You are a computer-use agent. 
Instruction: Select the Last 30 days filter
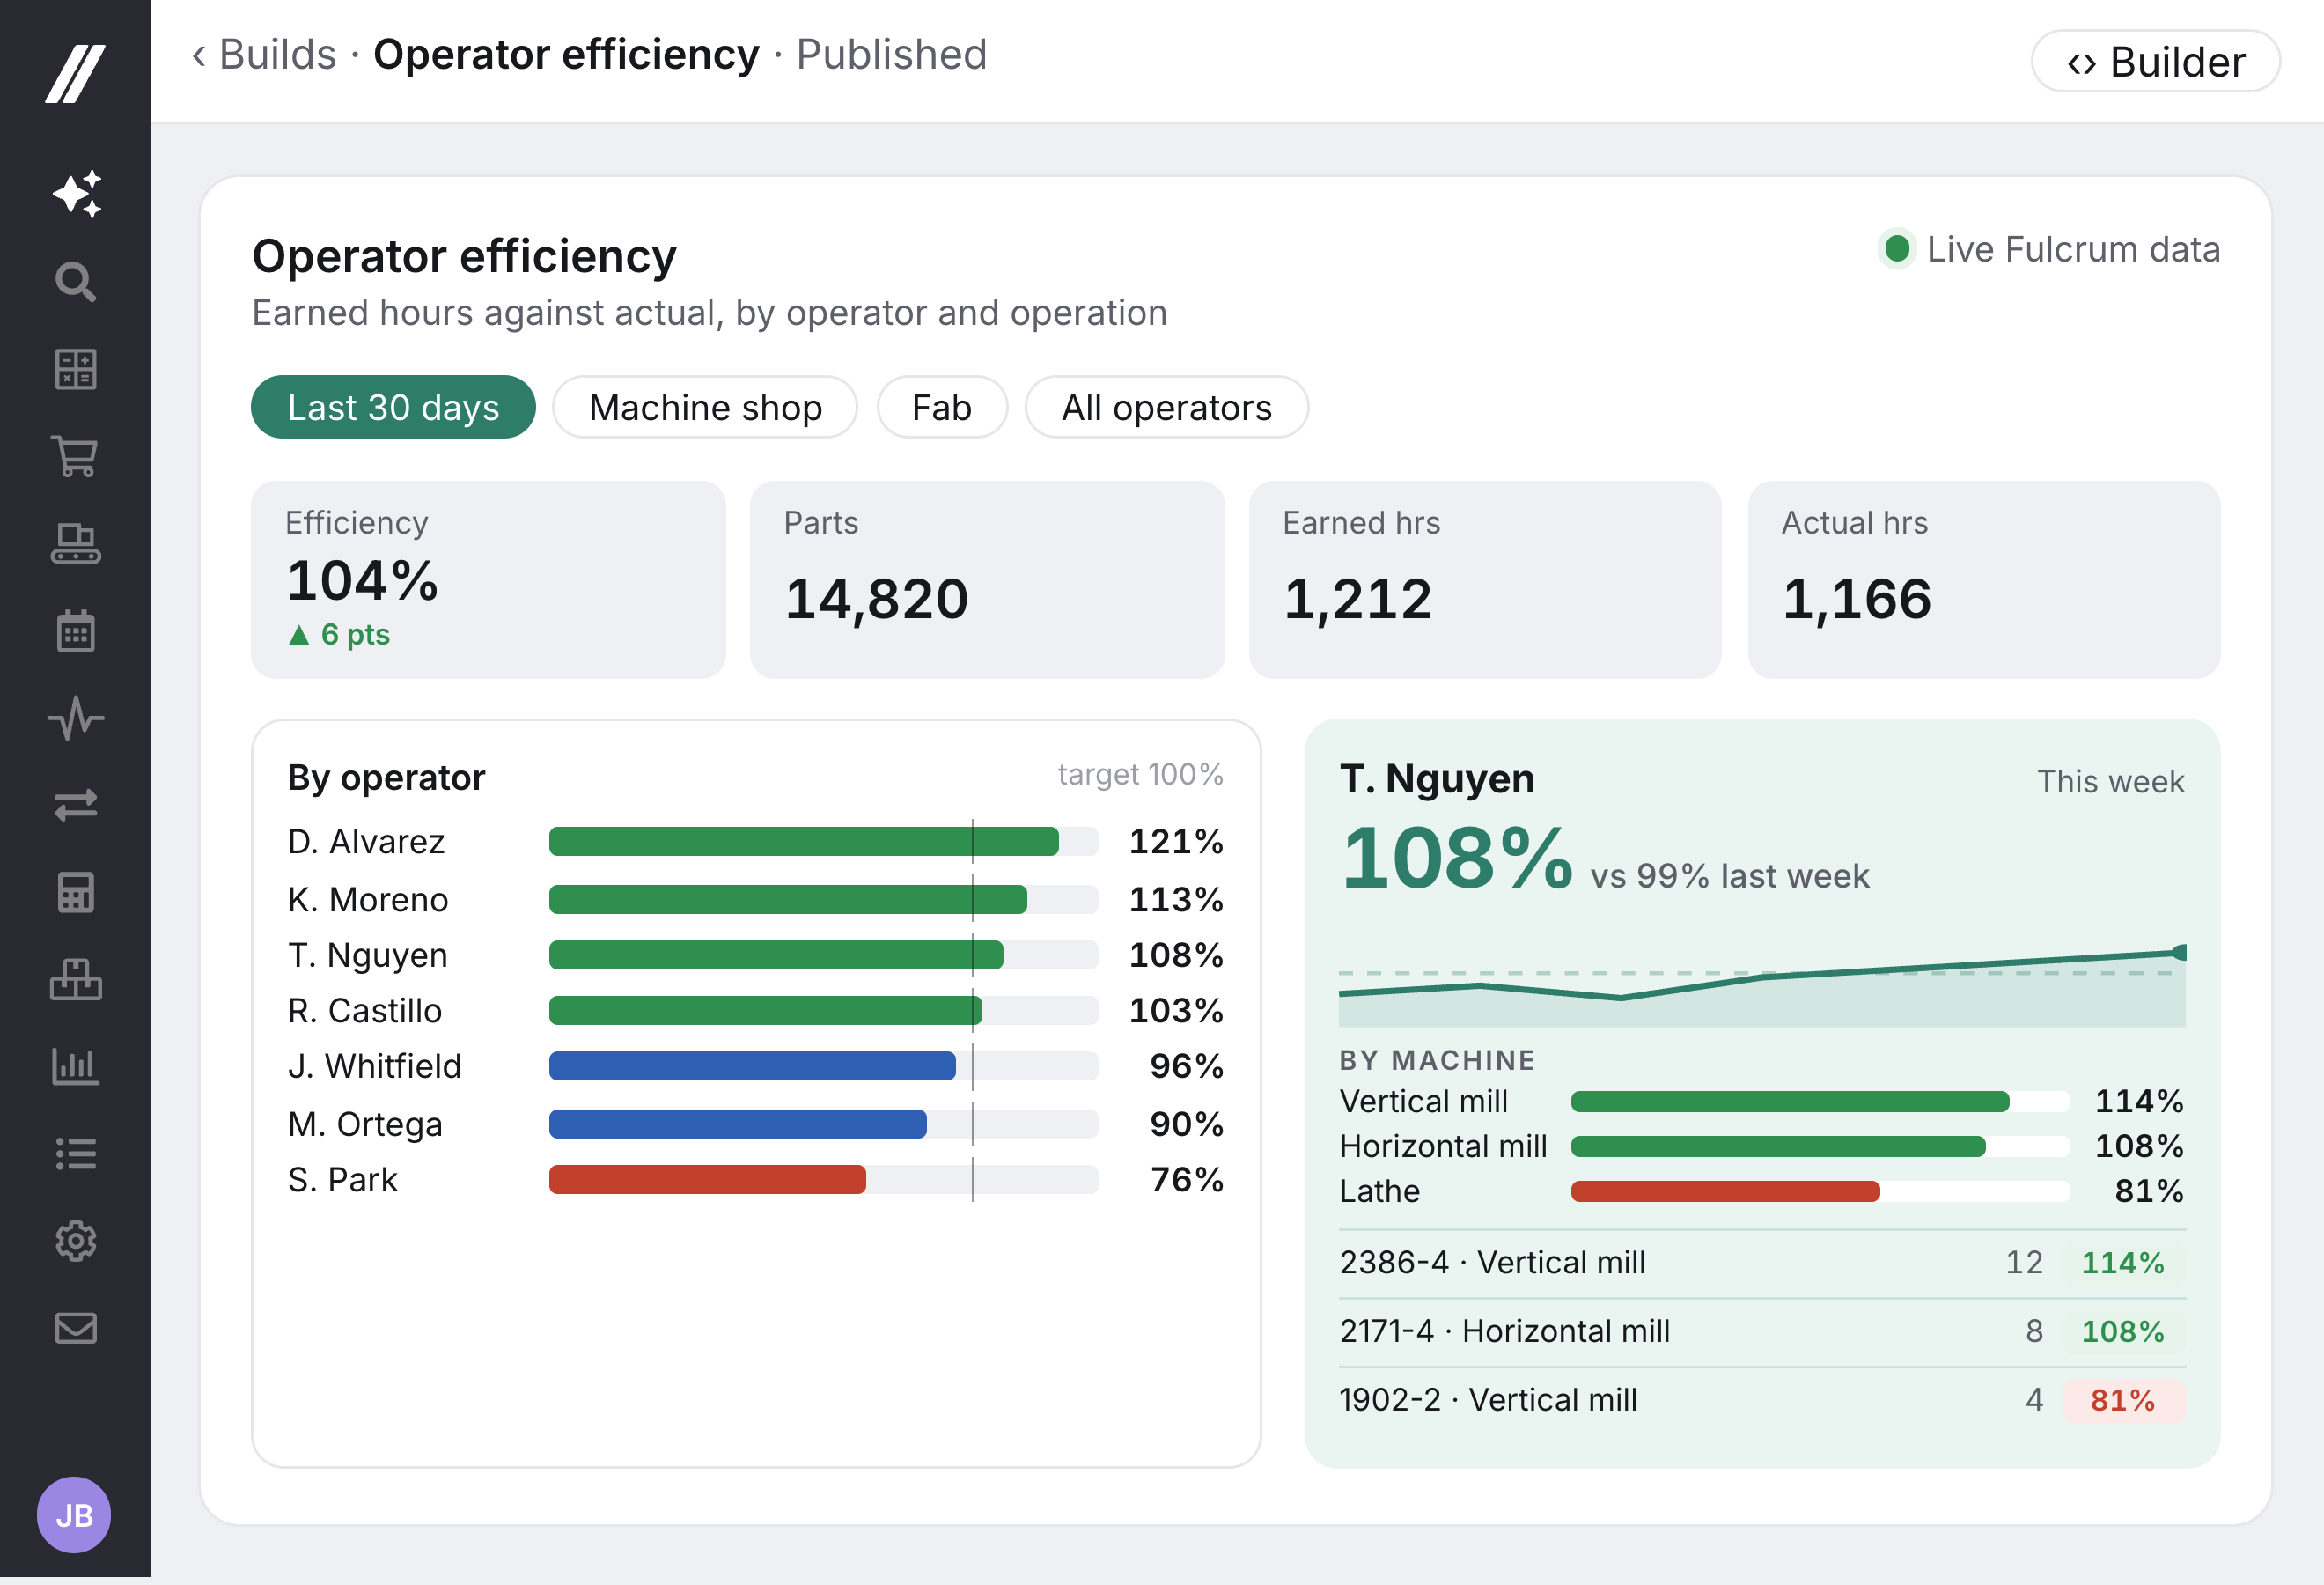click(x=393, y=407)
